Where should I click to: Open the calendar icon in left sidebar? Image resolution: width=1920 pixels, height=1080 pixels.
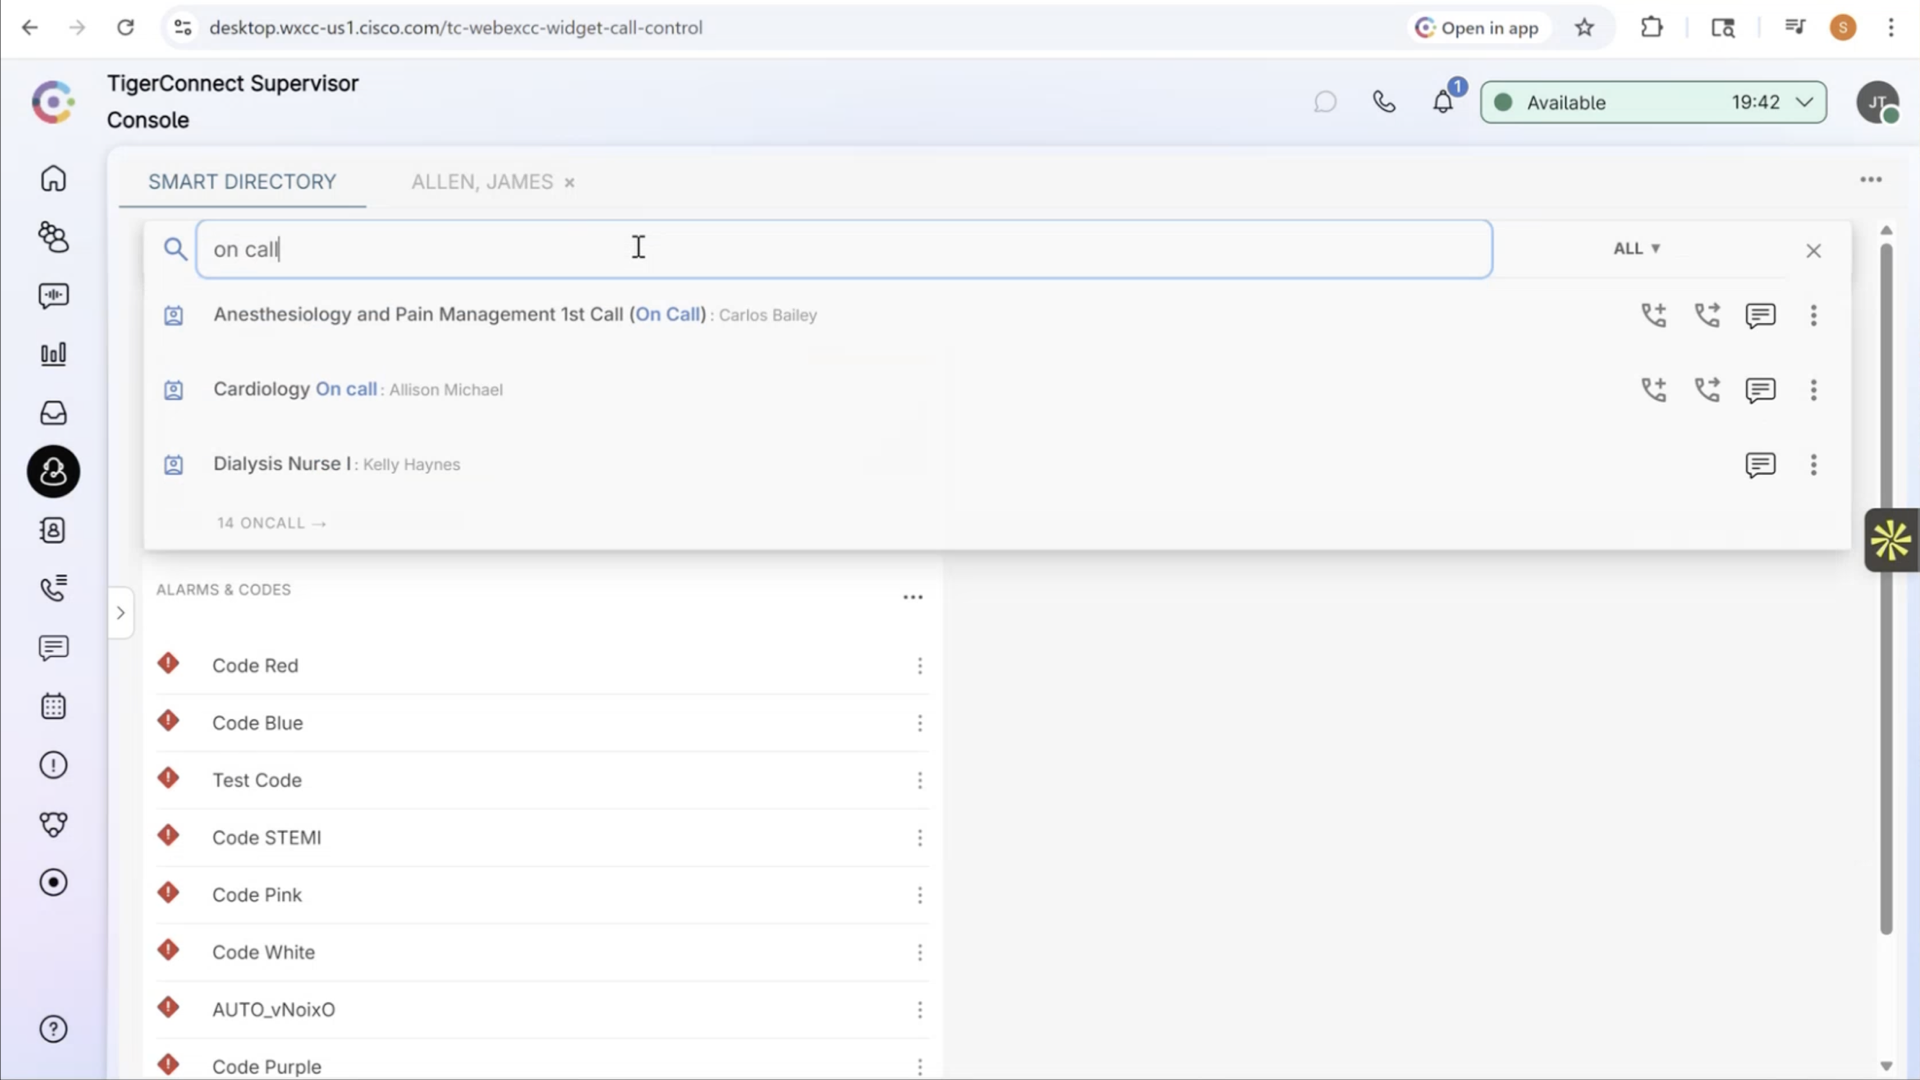coord(53,707)
